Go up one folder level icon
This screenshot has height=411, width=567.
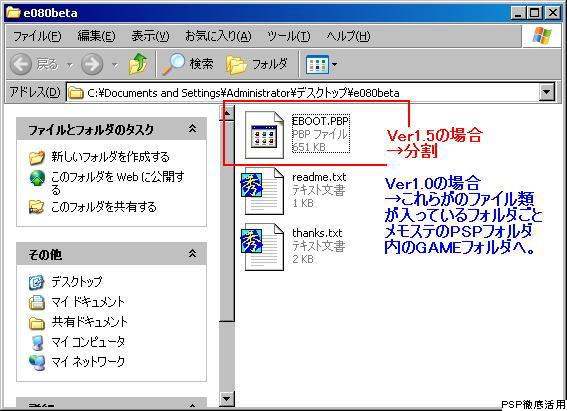pos(138,64)
